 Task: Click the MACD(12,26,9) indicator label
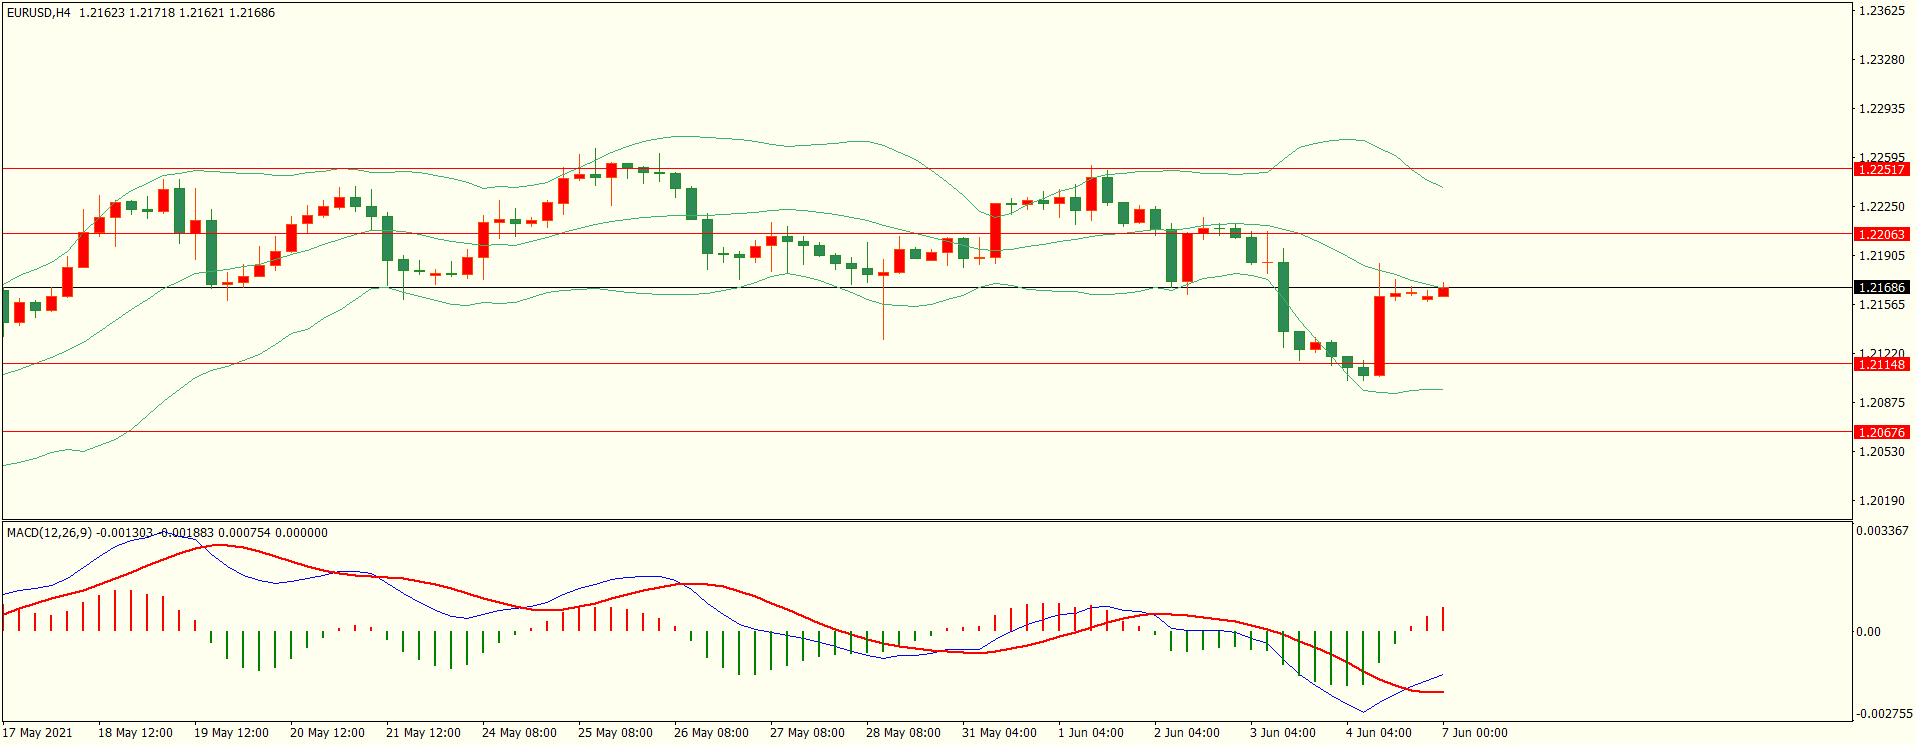[x=49, y=533]
